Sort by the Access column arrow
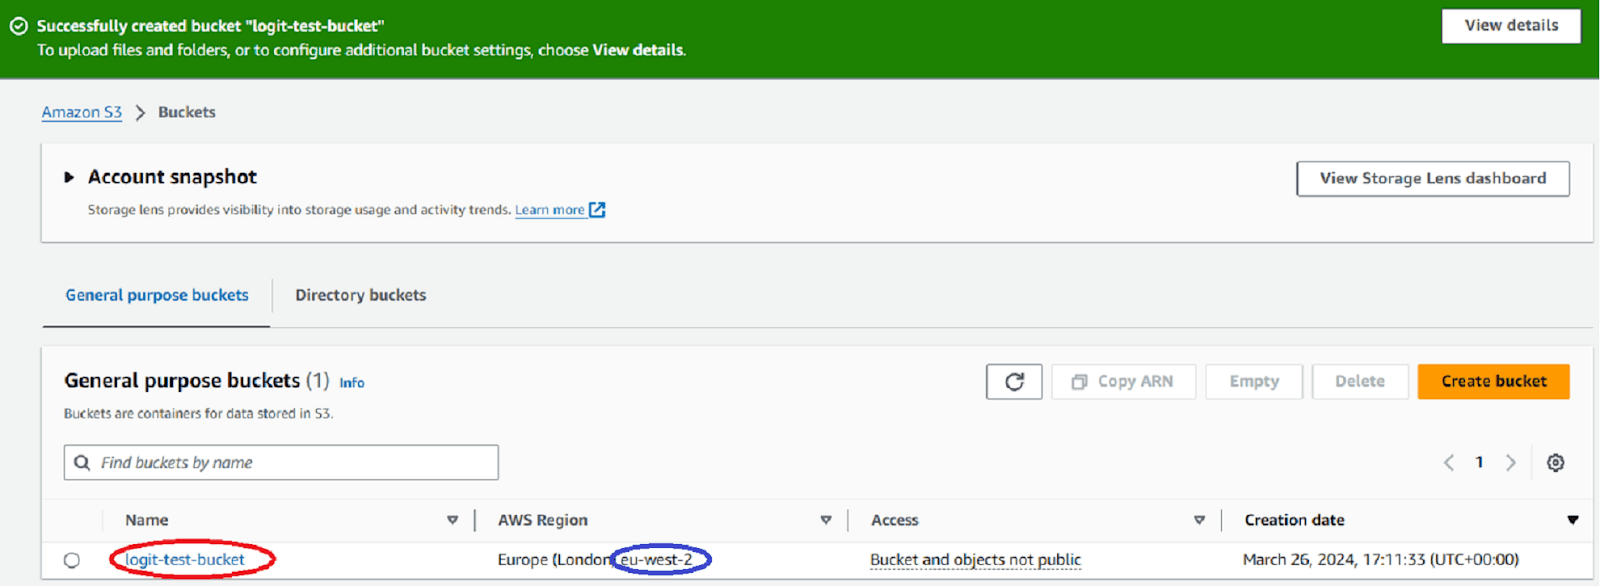 pos(1199,520)
